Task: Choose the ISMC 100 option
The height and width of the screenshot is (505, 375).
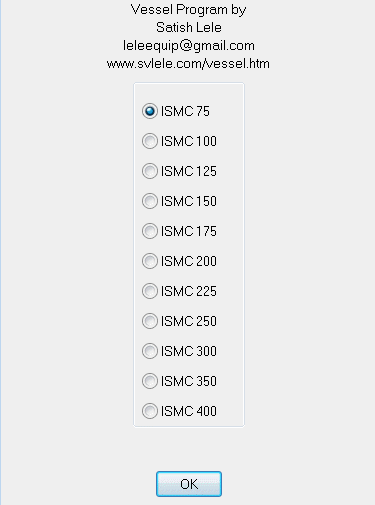Action: coord(179,141)
